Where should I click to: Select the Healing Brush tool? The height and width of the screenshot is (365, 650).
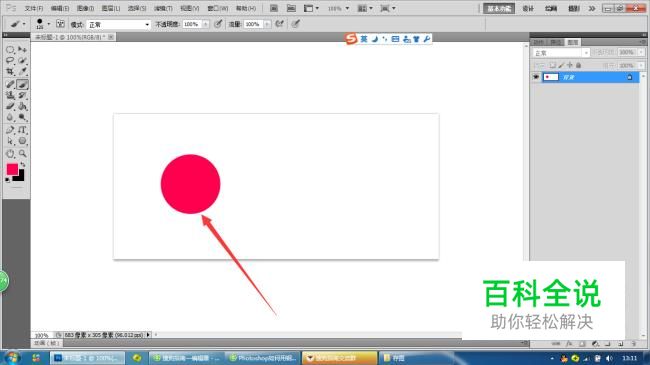pos(10,84)
